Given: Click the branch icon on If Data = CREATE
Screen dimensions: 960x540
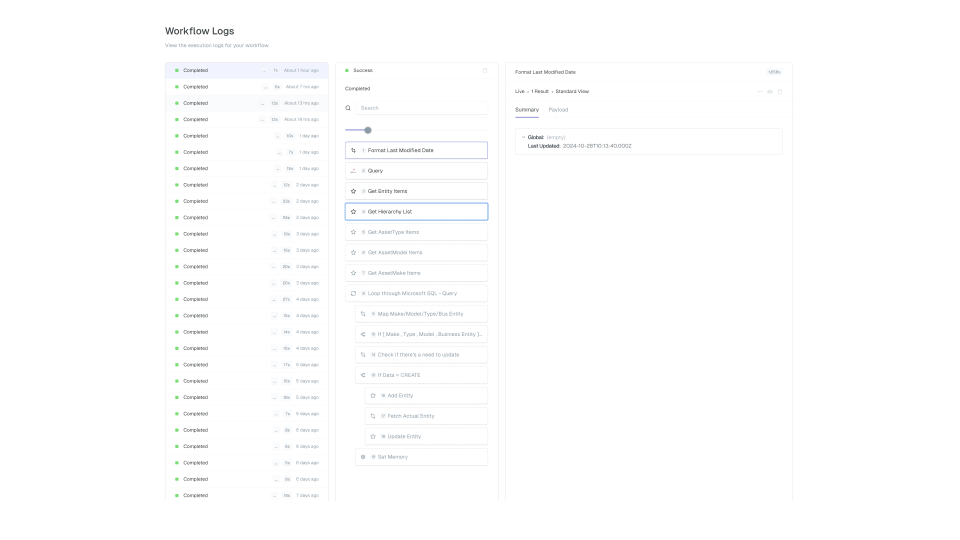Looking at the screenshot, I should [x=362, y=375].
